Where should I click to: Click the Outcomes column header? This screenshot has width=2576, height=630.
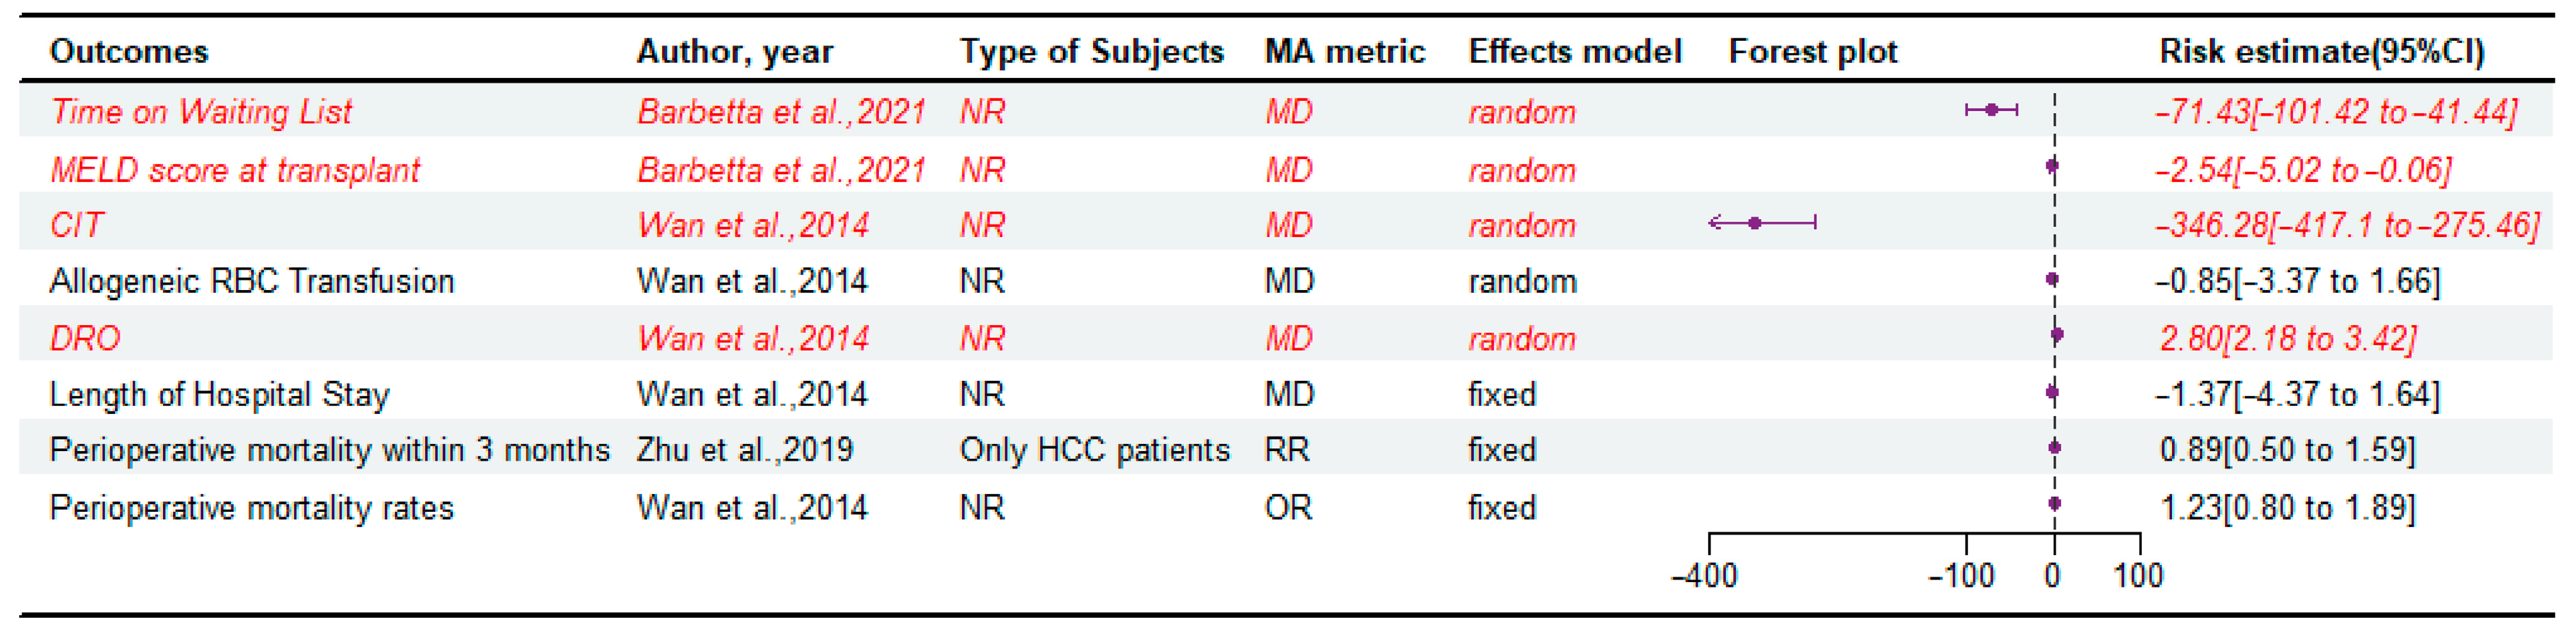[129, 51]
